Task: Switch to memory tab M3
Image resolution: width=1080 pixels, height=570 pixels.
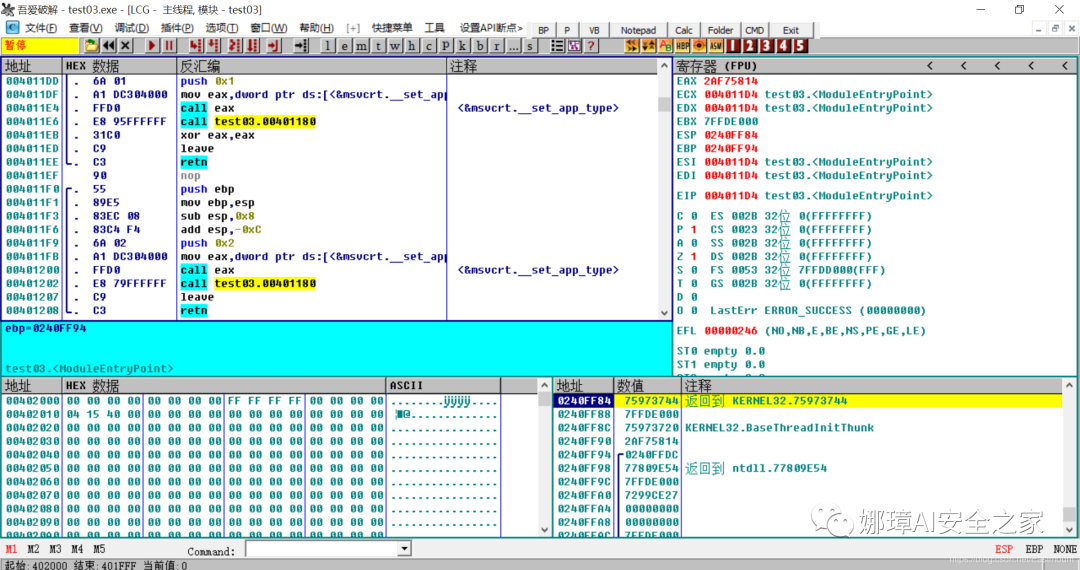Action: tap(55, 549)
